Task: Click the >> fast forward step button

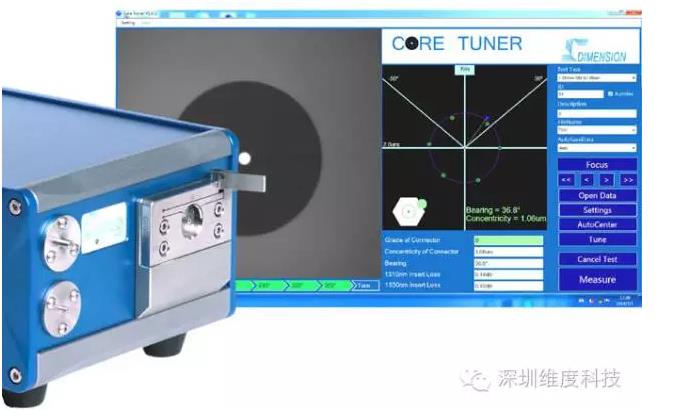Action: pos(628,180)
